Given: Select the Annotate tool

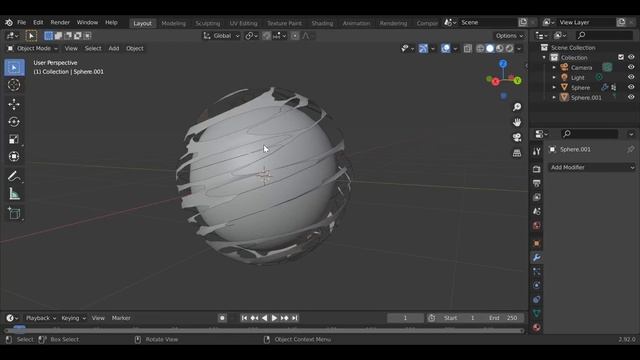Looking at the screenshot, I should [14, 176].
